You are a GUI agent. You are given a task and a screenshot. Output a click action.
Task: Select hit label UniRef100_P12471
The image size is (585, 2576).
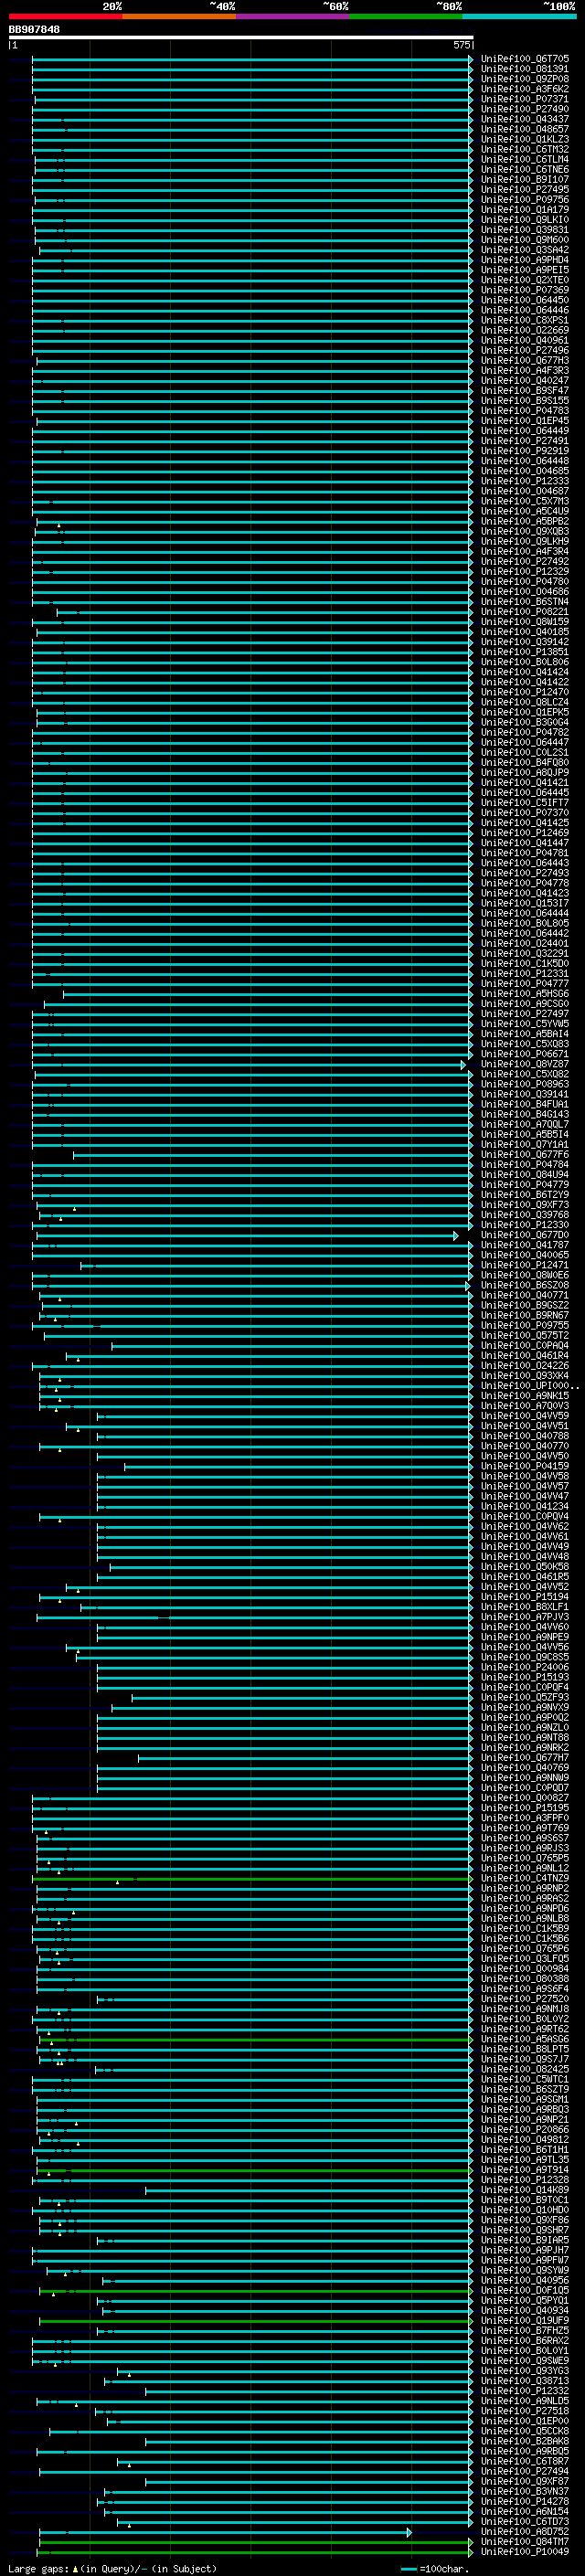pos(525,1265)
